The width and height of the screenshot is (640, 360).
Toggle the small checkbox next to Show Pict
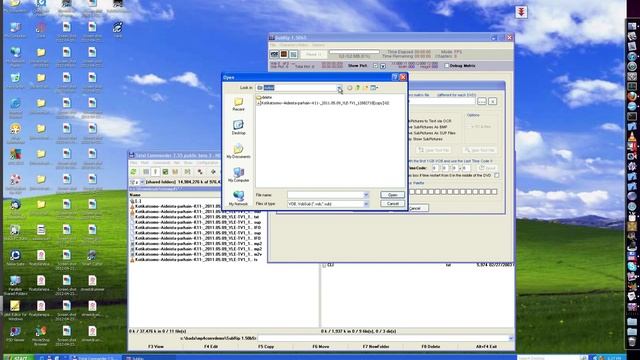[375, 65]
